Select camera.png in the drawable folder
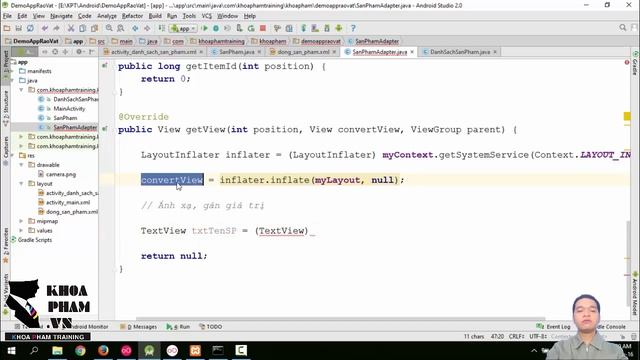The height and width of the screenshot is (360, 640). tap(60, 174)
